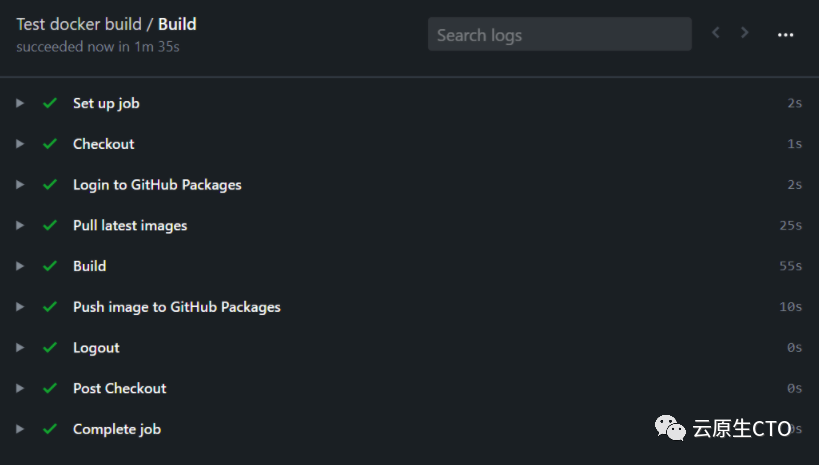
Task: Click the Test docker build workflow title
Action: coord(78,24)
